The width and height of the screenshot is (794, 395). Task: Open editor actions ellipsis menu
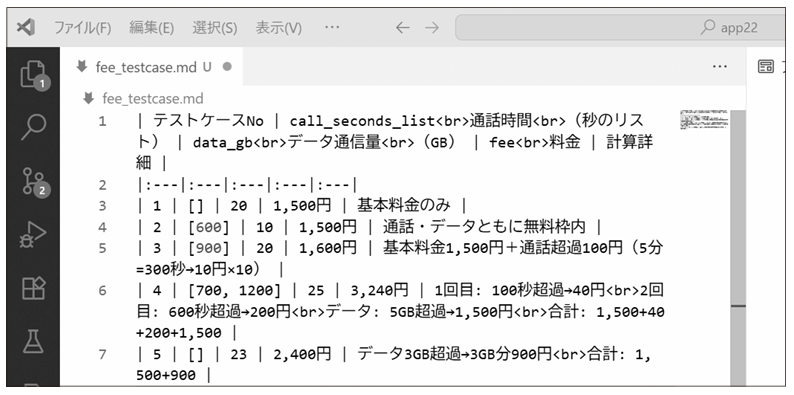click(720, 66)
